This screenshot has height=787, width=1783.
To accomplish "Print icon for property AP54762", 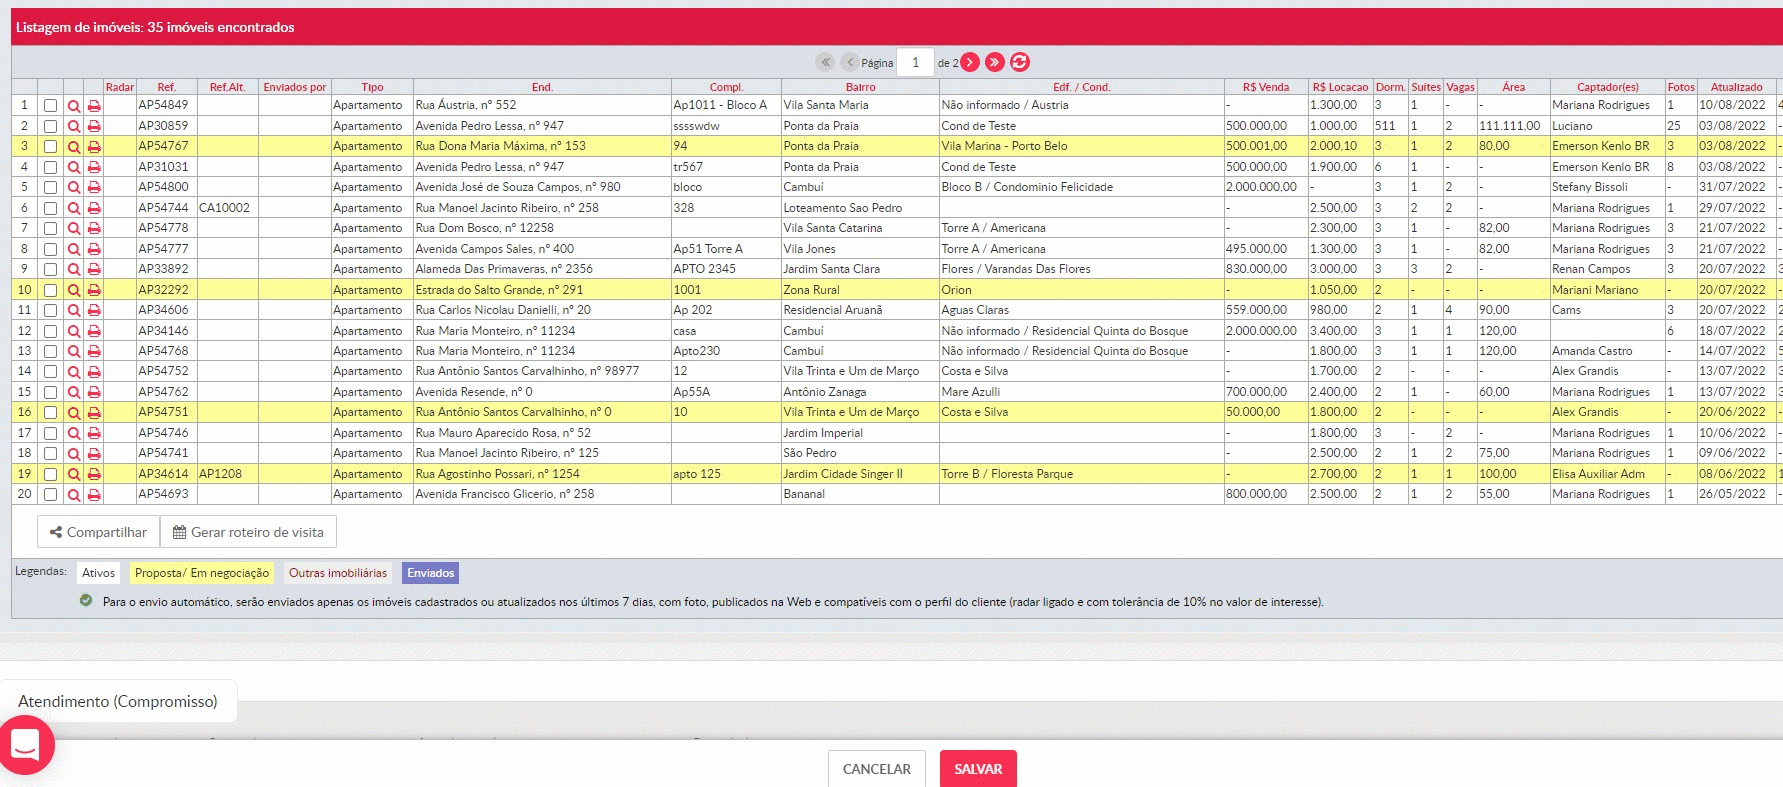I will pyautogui.click(x=94, y=392).
